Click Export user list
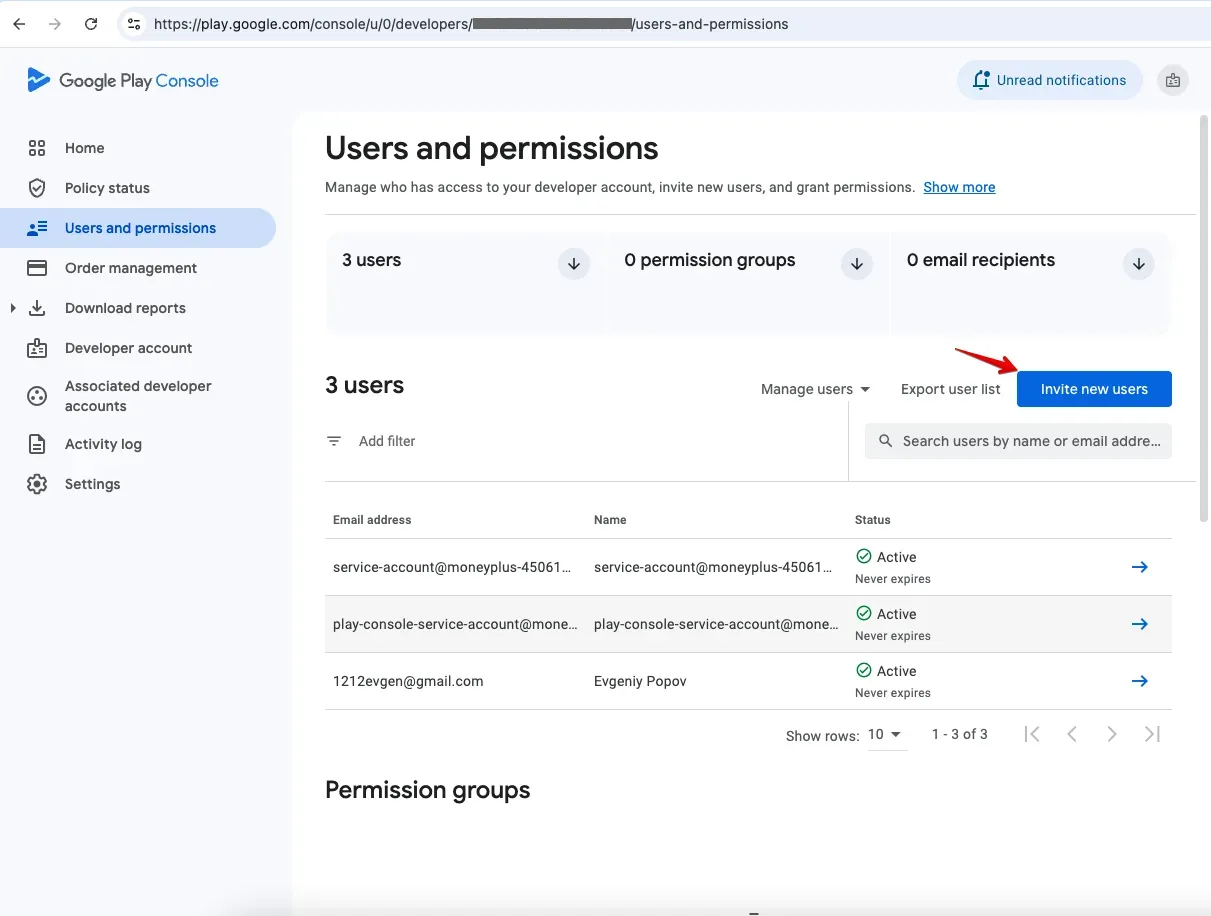The height and width of the screenshot is (916, 1211). pyautogui.click(x=950, y=389)
